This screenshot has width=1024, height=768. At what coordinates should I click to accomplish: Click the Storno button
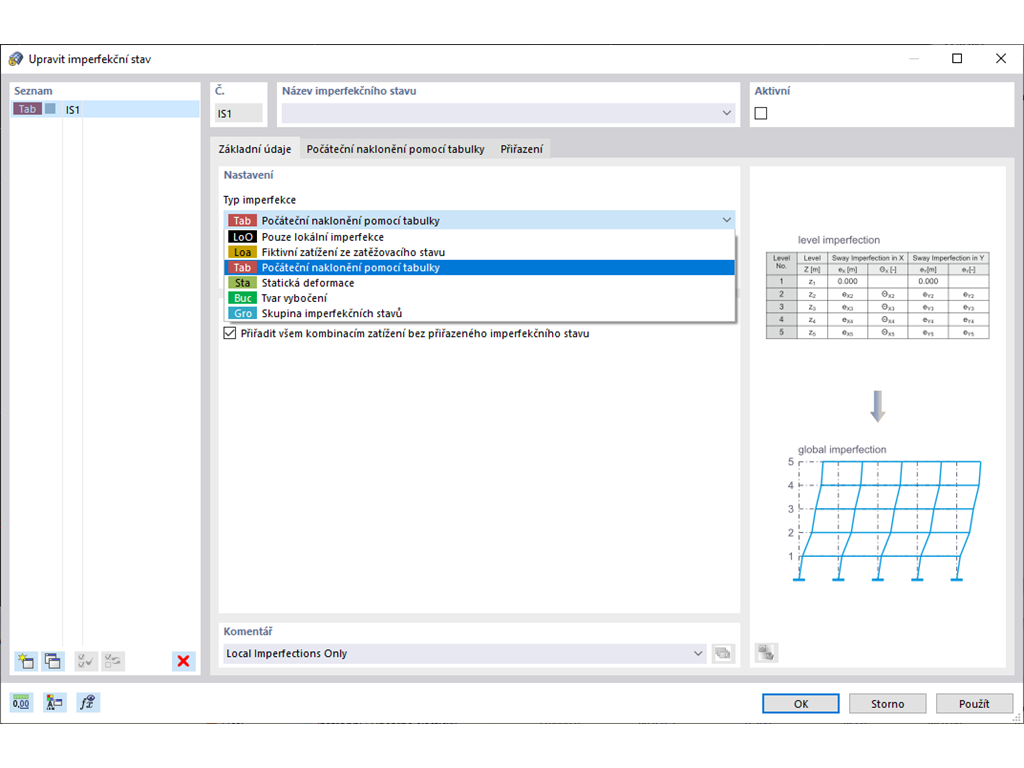tap(888, 703)
